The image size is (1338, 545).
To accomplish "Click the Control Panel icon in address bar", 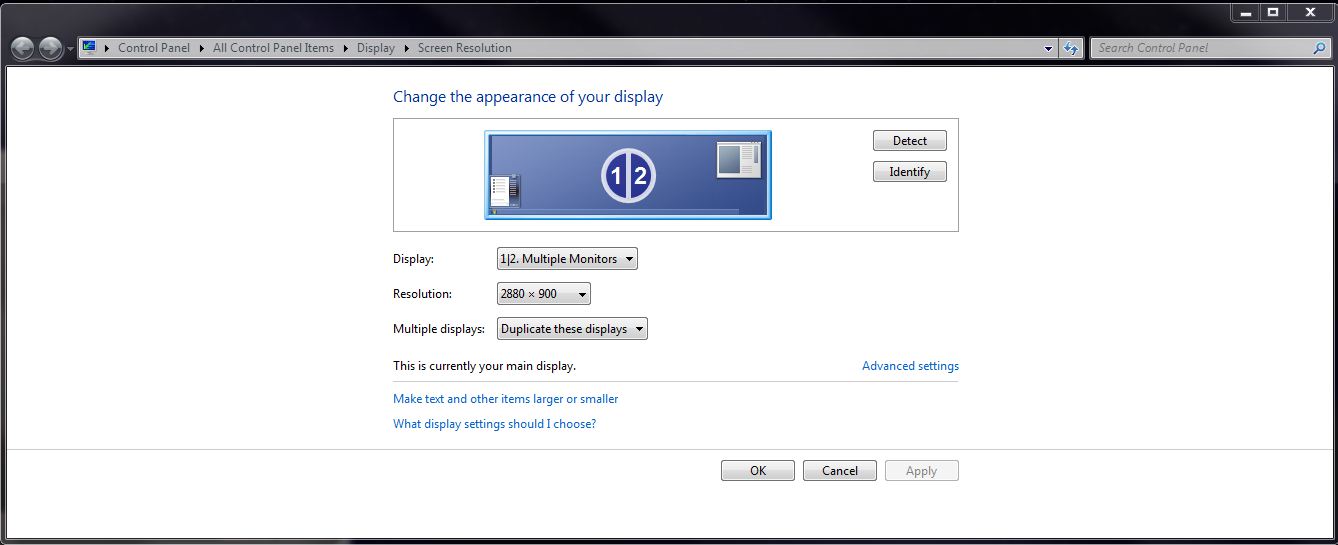I will pos(89,47).
